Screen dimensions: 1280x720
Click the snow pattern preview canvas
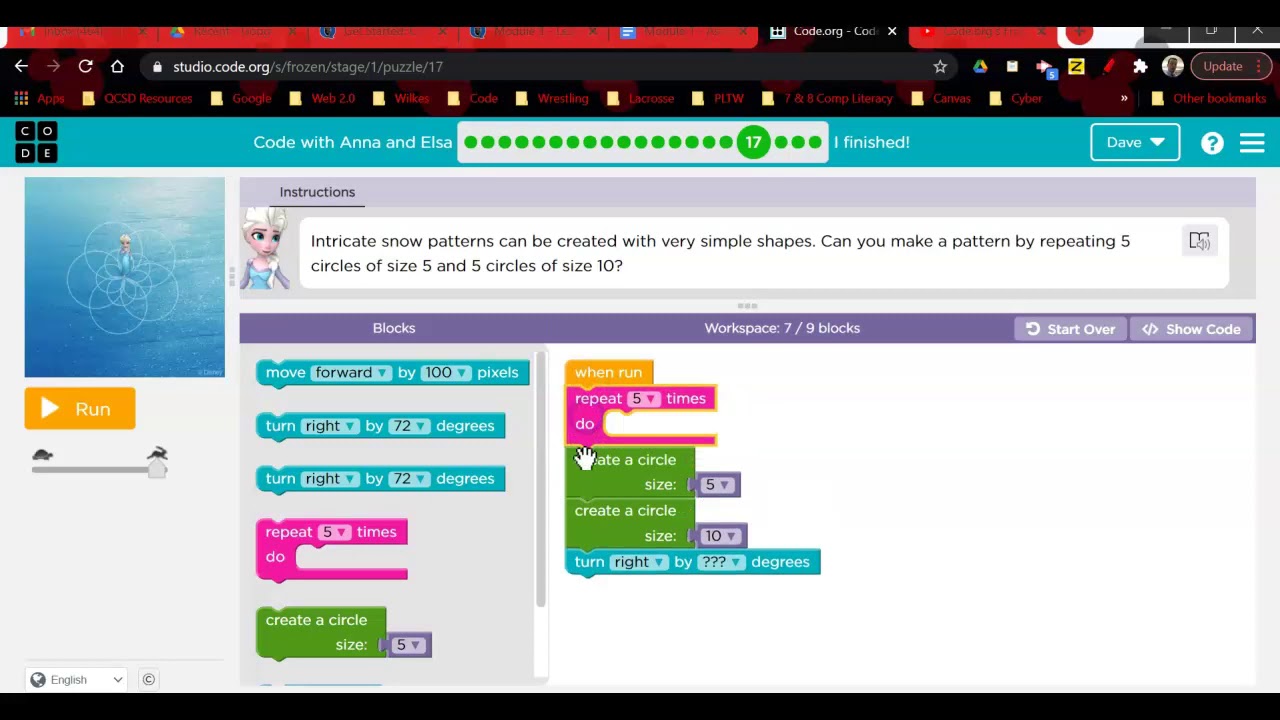pos(125,278)
